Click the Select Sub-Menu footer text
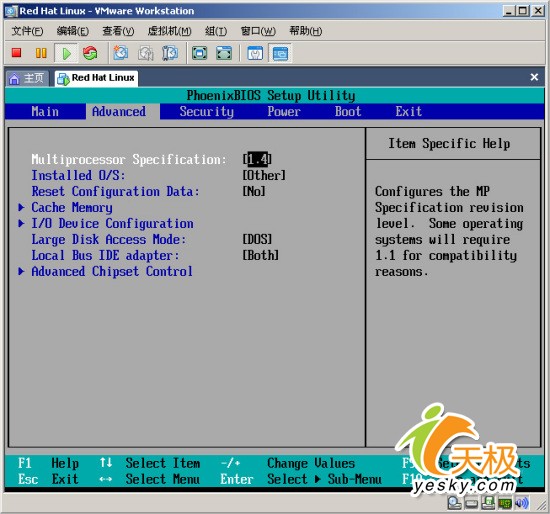550x514 pixels. 324,479
